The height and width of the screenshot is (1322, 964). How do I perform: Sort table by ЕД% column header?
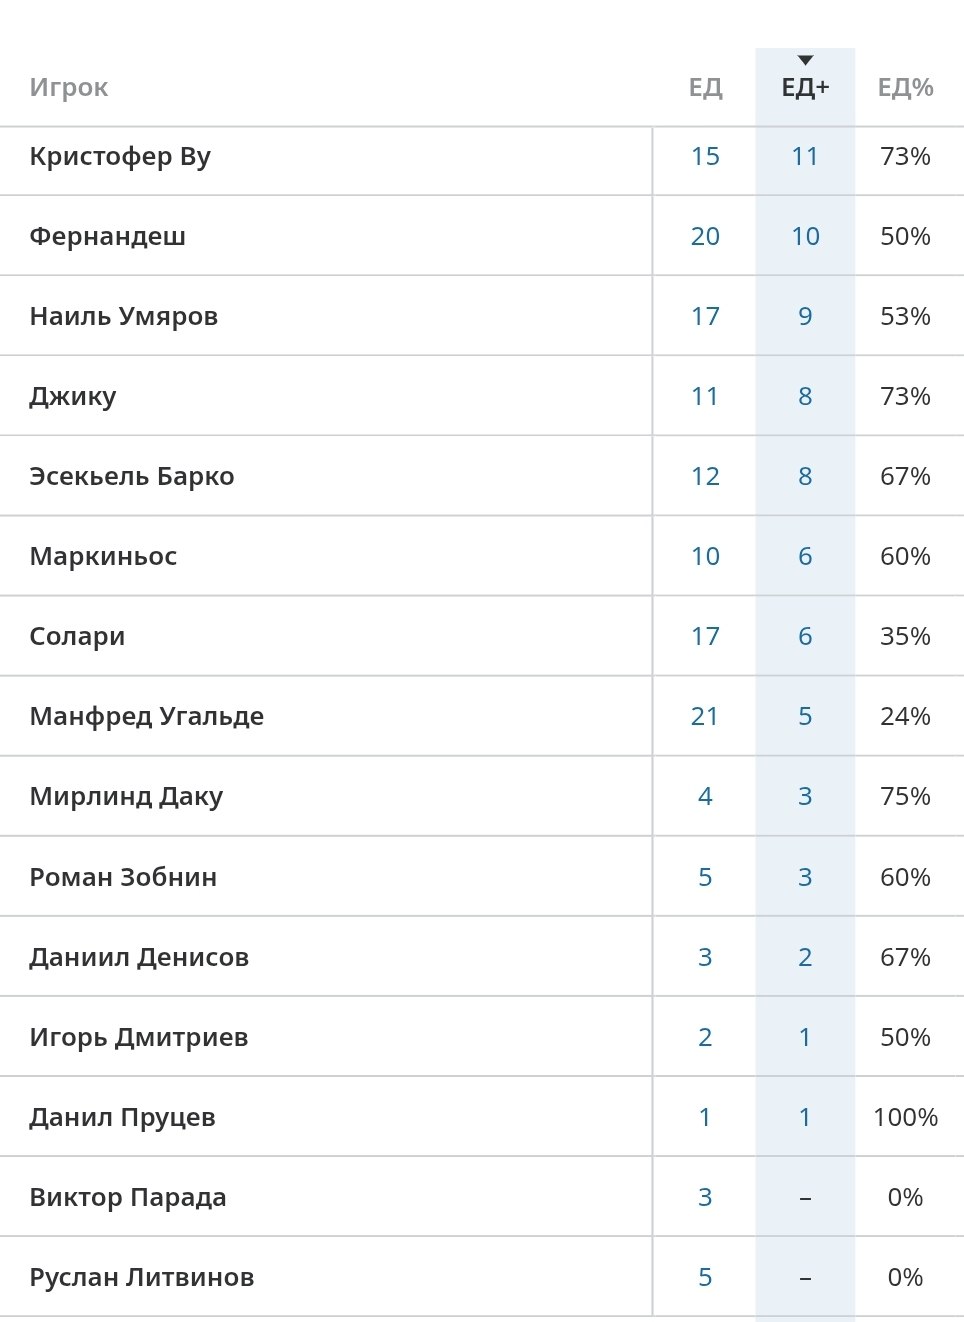tap(905, 88)
